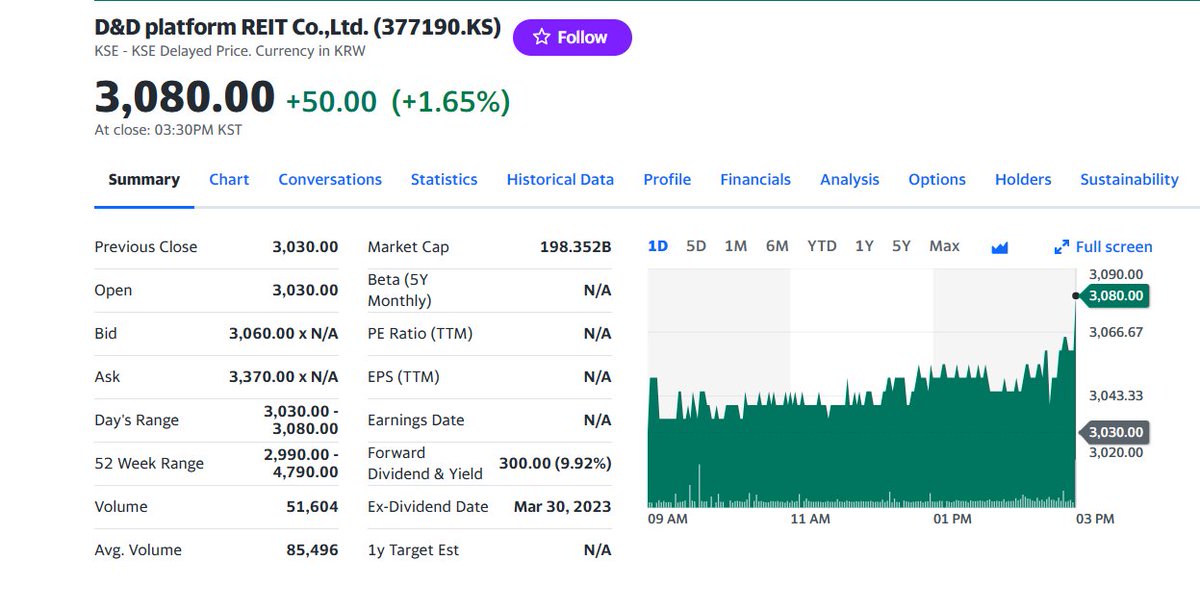Switch to the Analysis tab
Image resolution: width=1200 pixels, height=611 pixels.
[x=850, y=180]
